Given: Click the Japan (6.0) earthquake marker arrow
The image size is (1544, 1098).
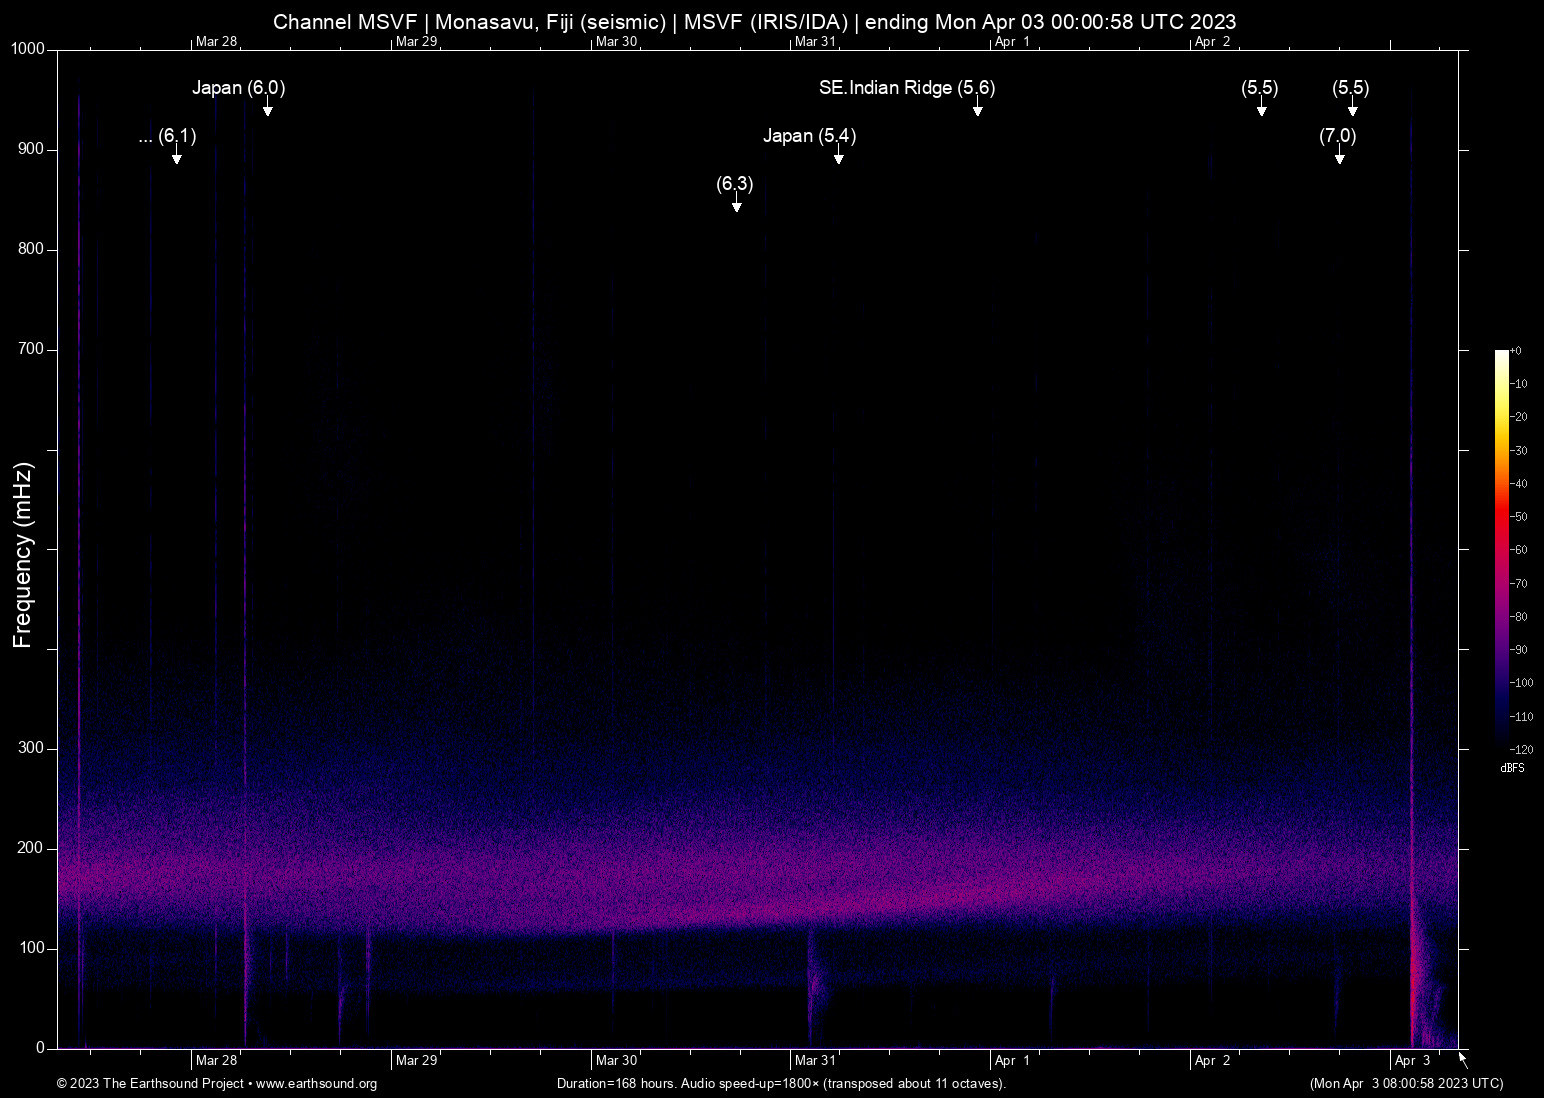Looking at the screenshot, I should click(268, 108).
